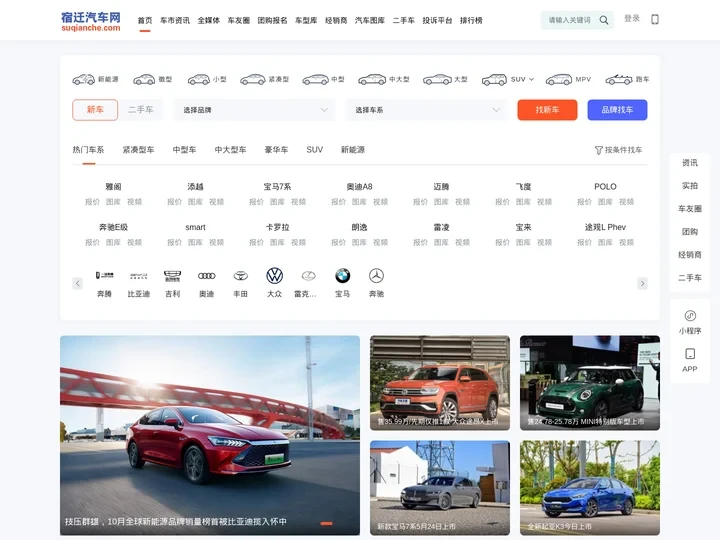Open the 比亚迪 brand logo
Image resolution: width=720 pixels, height=540 pixels.
(139, 276)
